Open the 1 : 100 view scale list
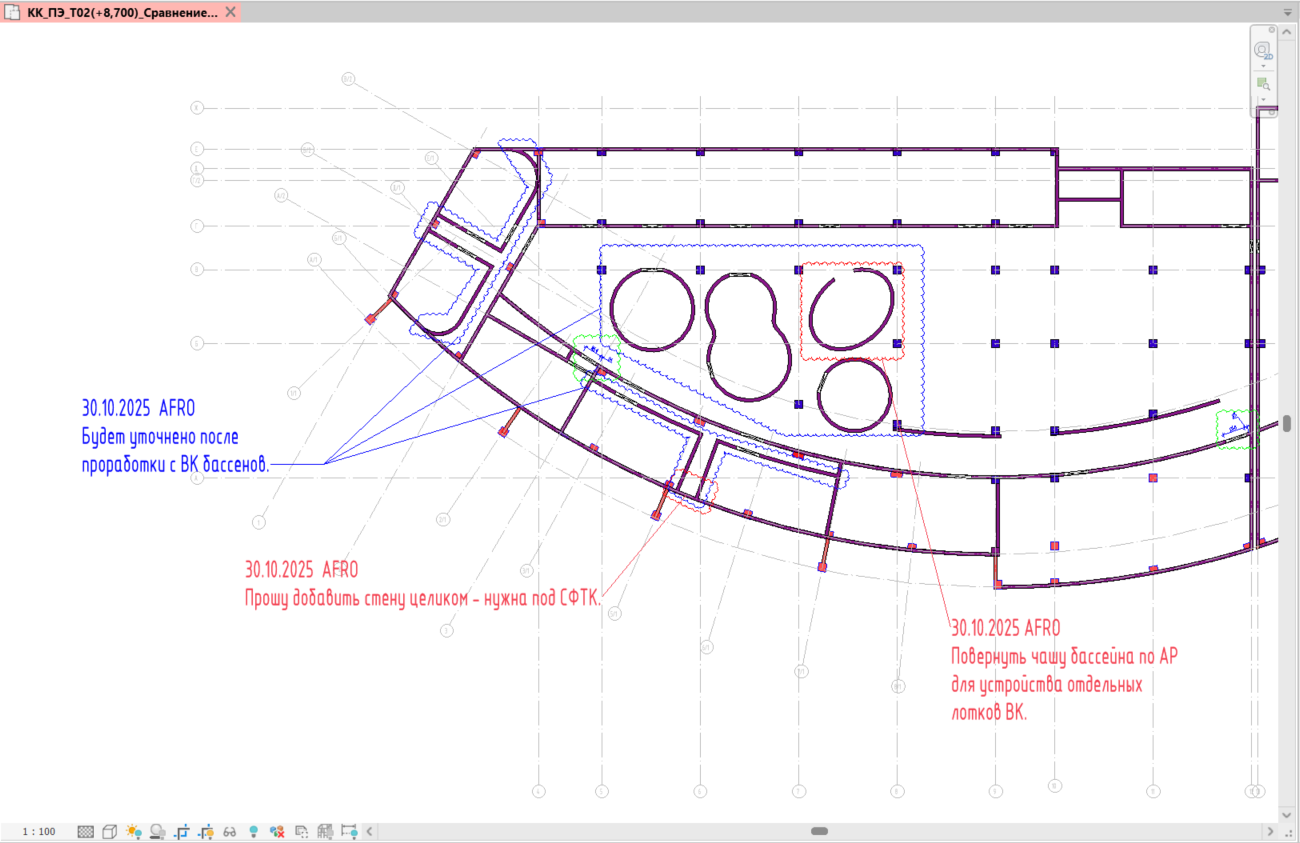Image resolution: width=1300 pixels, height=843 pixels. click(40, 831)
